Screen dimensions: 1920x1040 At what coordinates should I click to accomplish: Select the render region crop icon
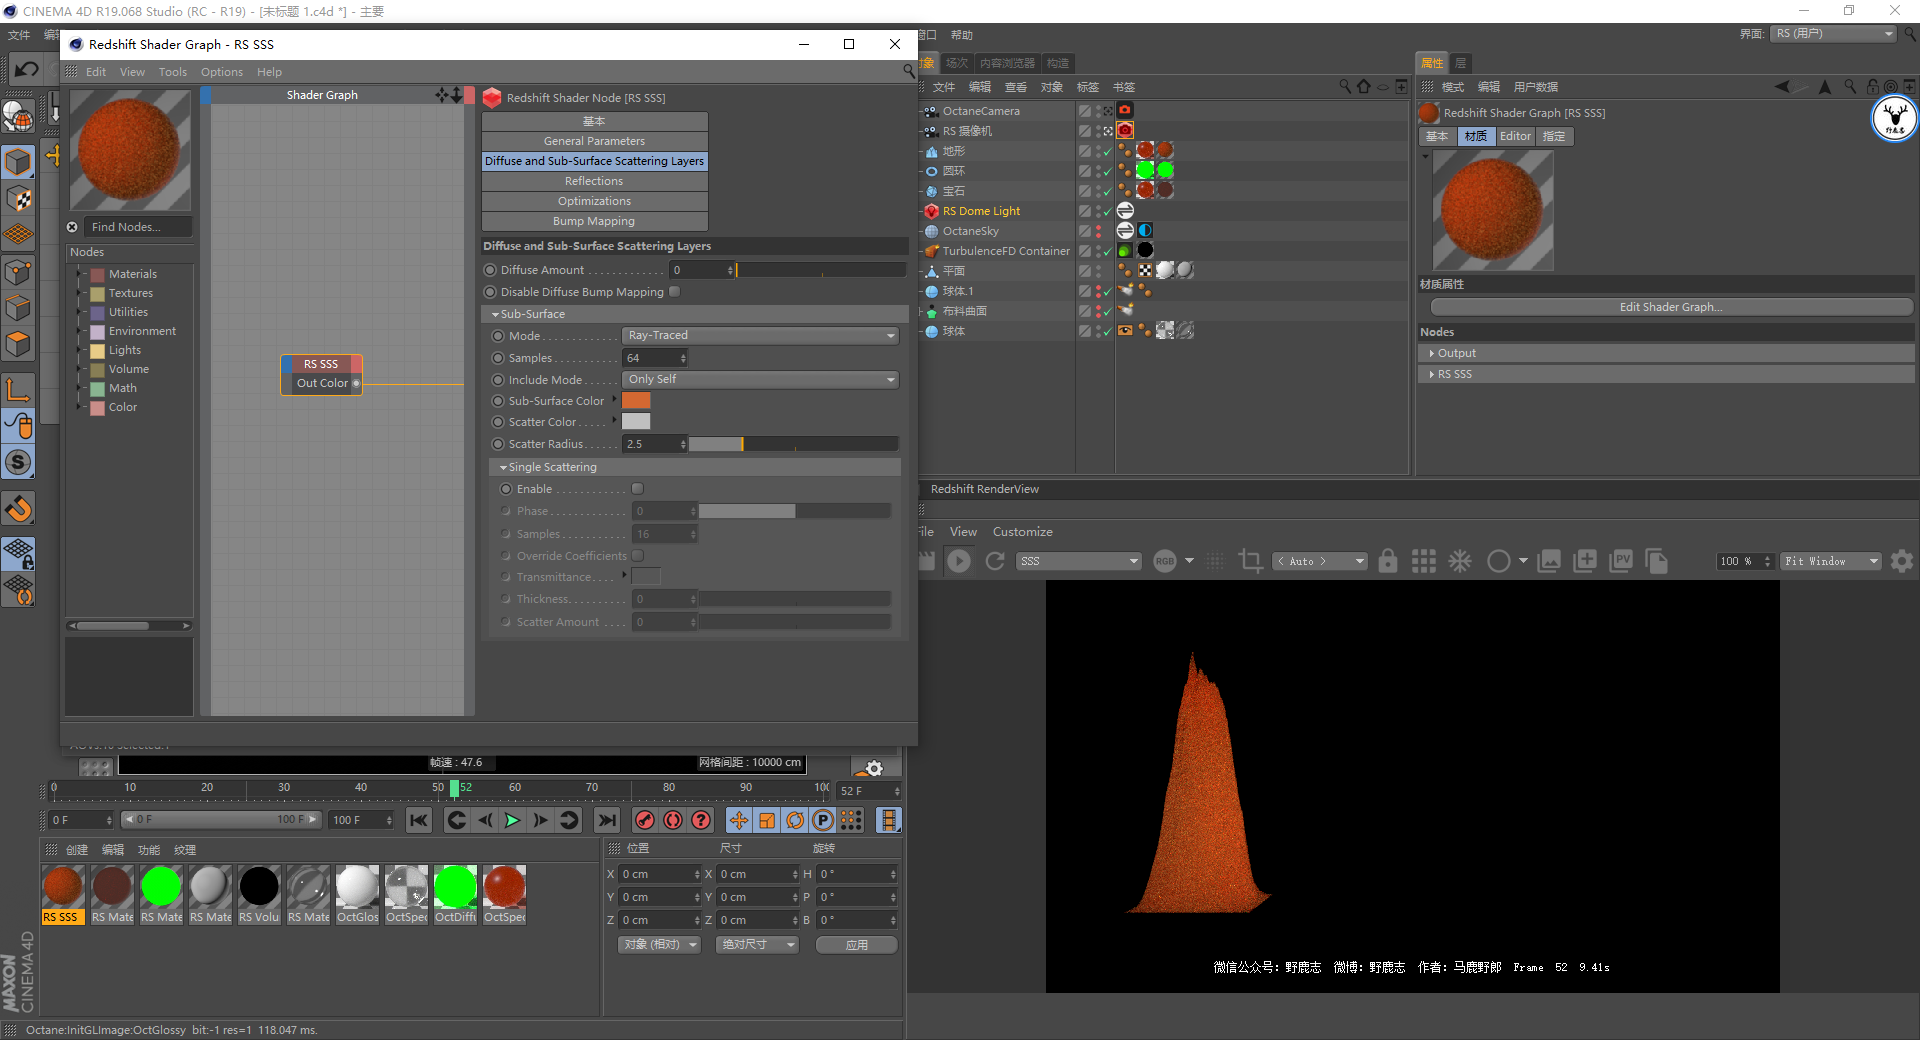tap(1250, 561)
